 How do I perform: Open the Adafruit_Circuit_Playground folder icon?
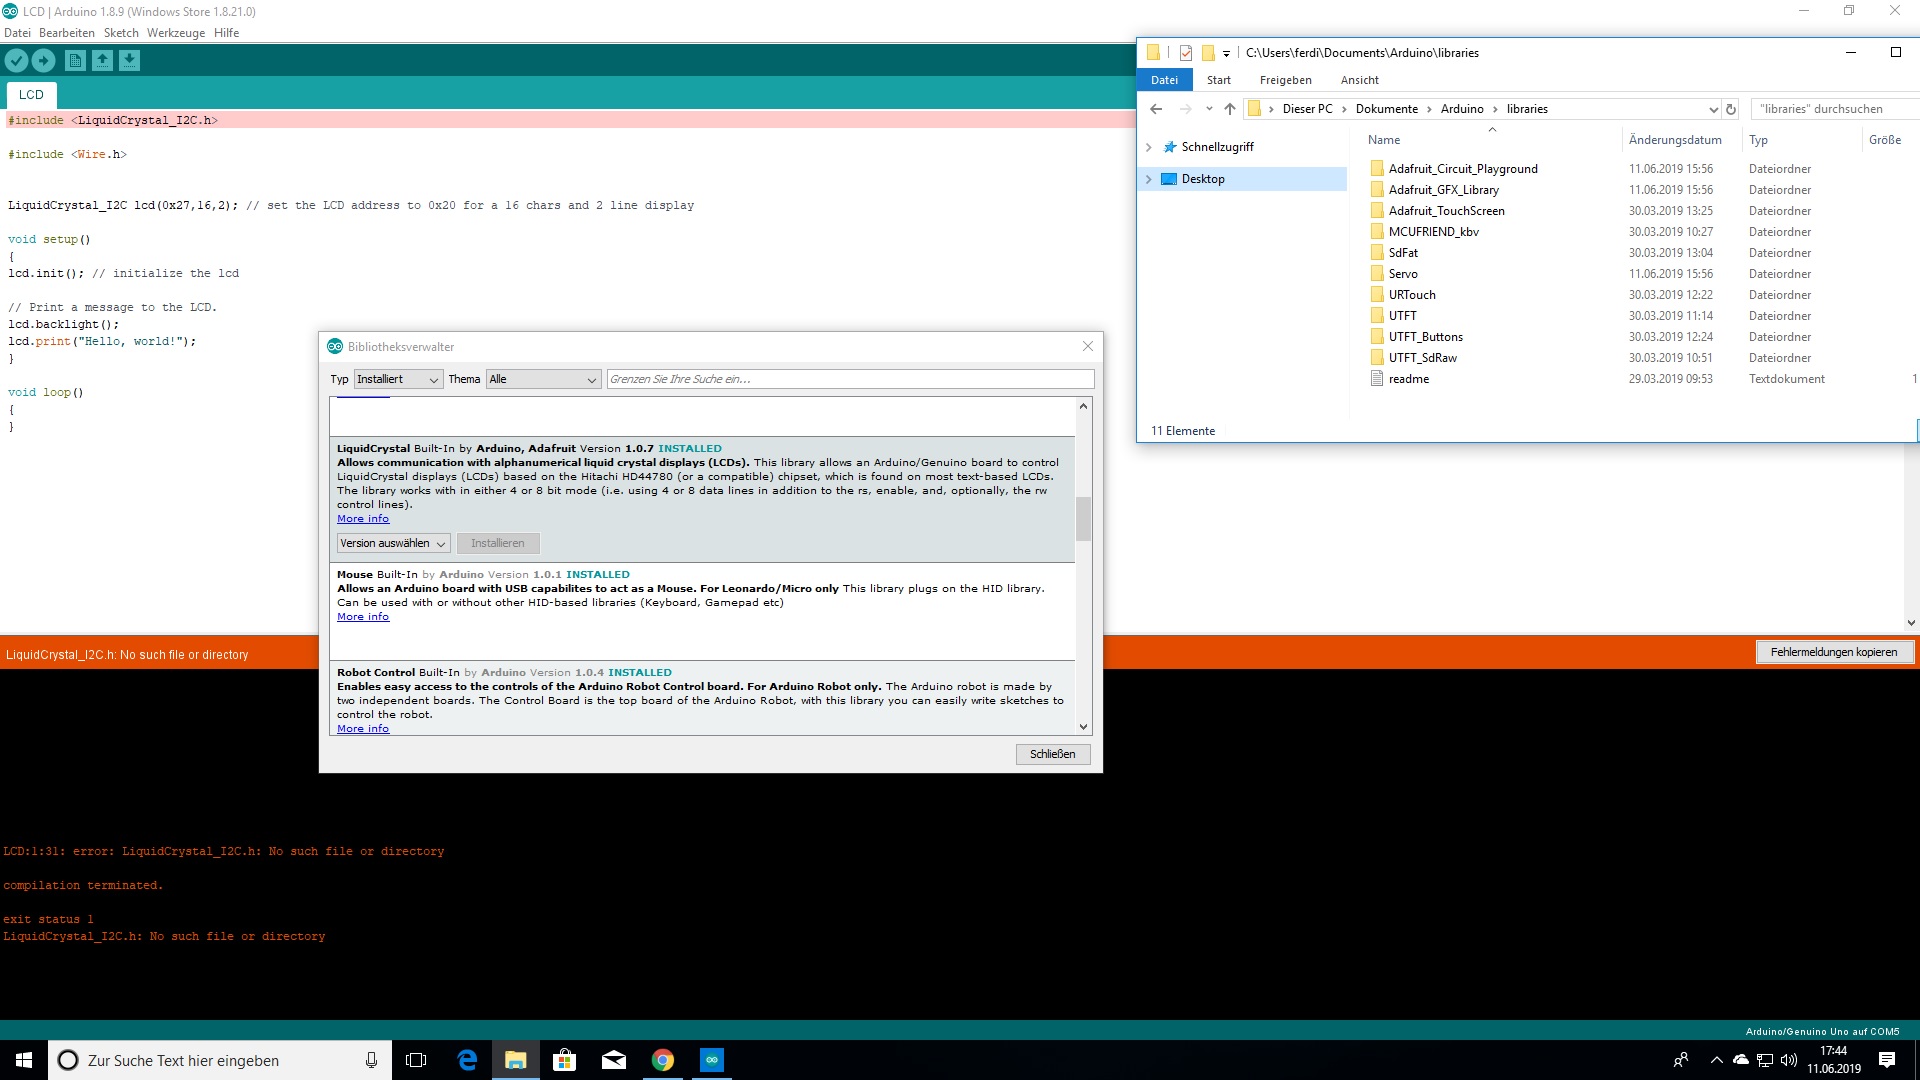(1377, 169)
